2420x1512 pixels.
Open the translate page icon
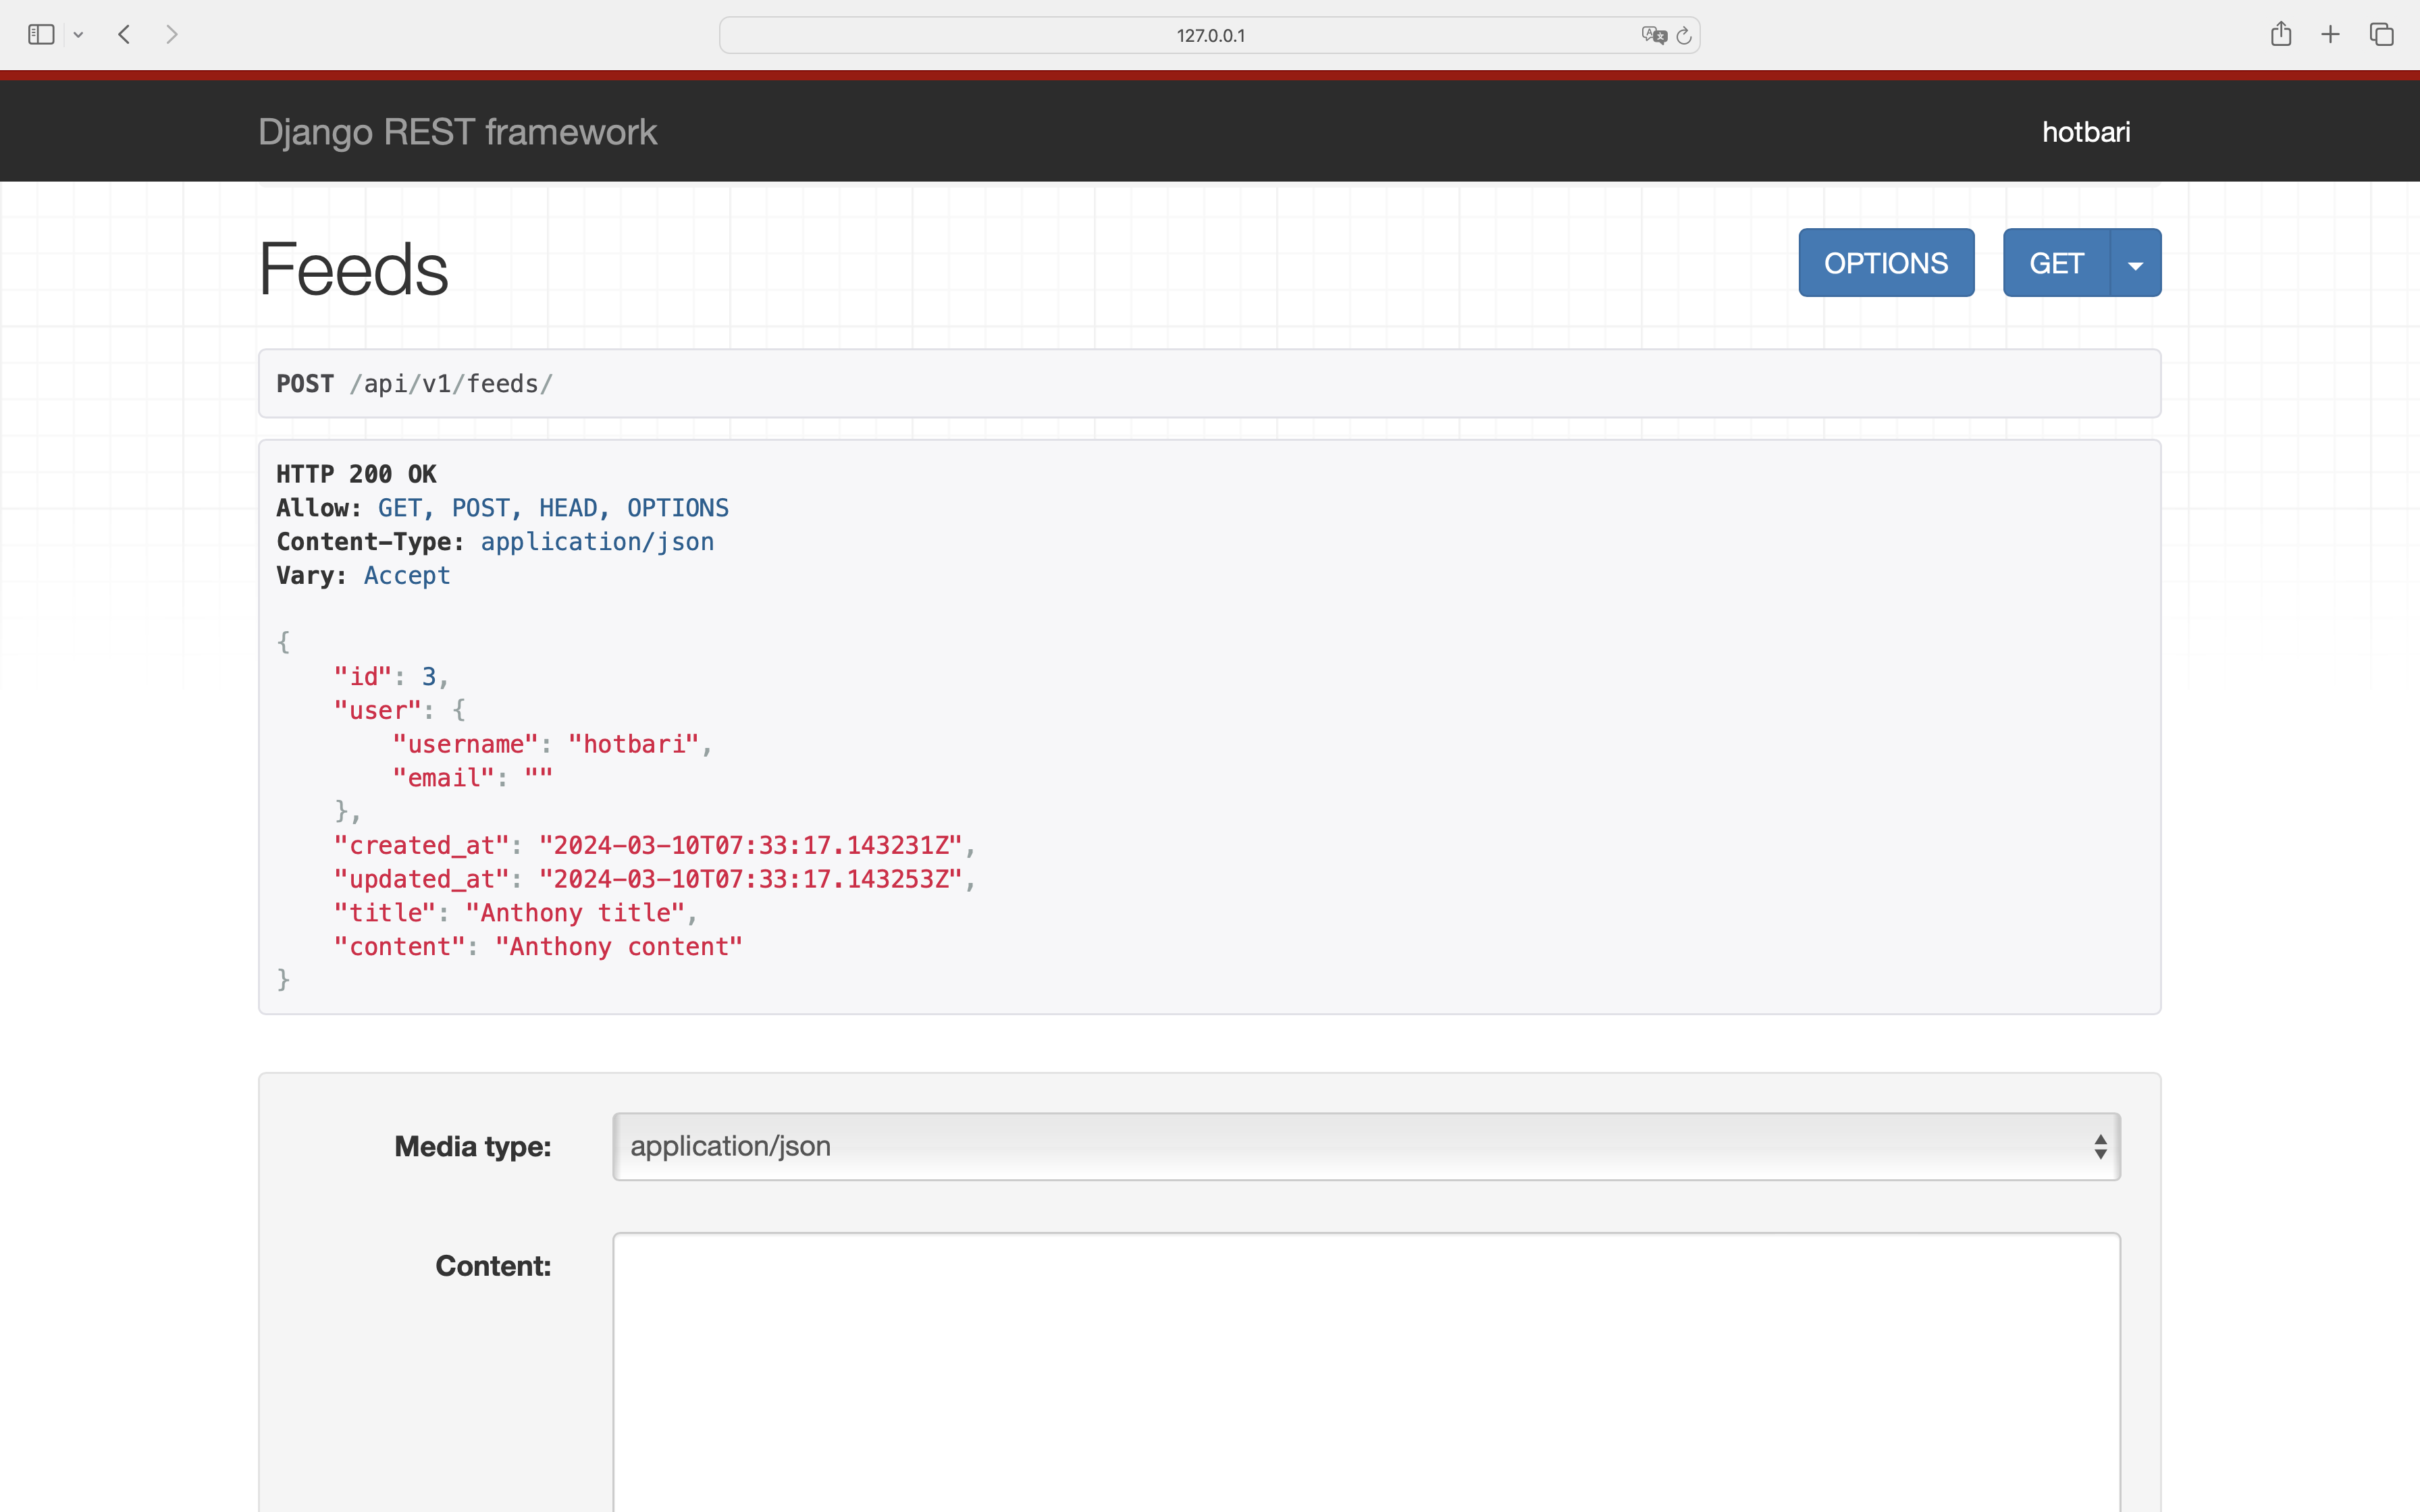pos(1654,35)
